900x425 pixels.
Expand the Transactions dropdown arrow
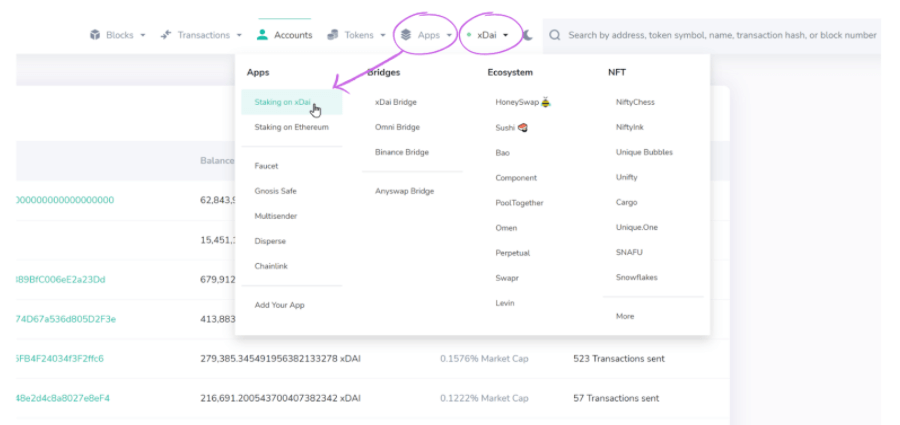point(238,35)
